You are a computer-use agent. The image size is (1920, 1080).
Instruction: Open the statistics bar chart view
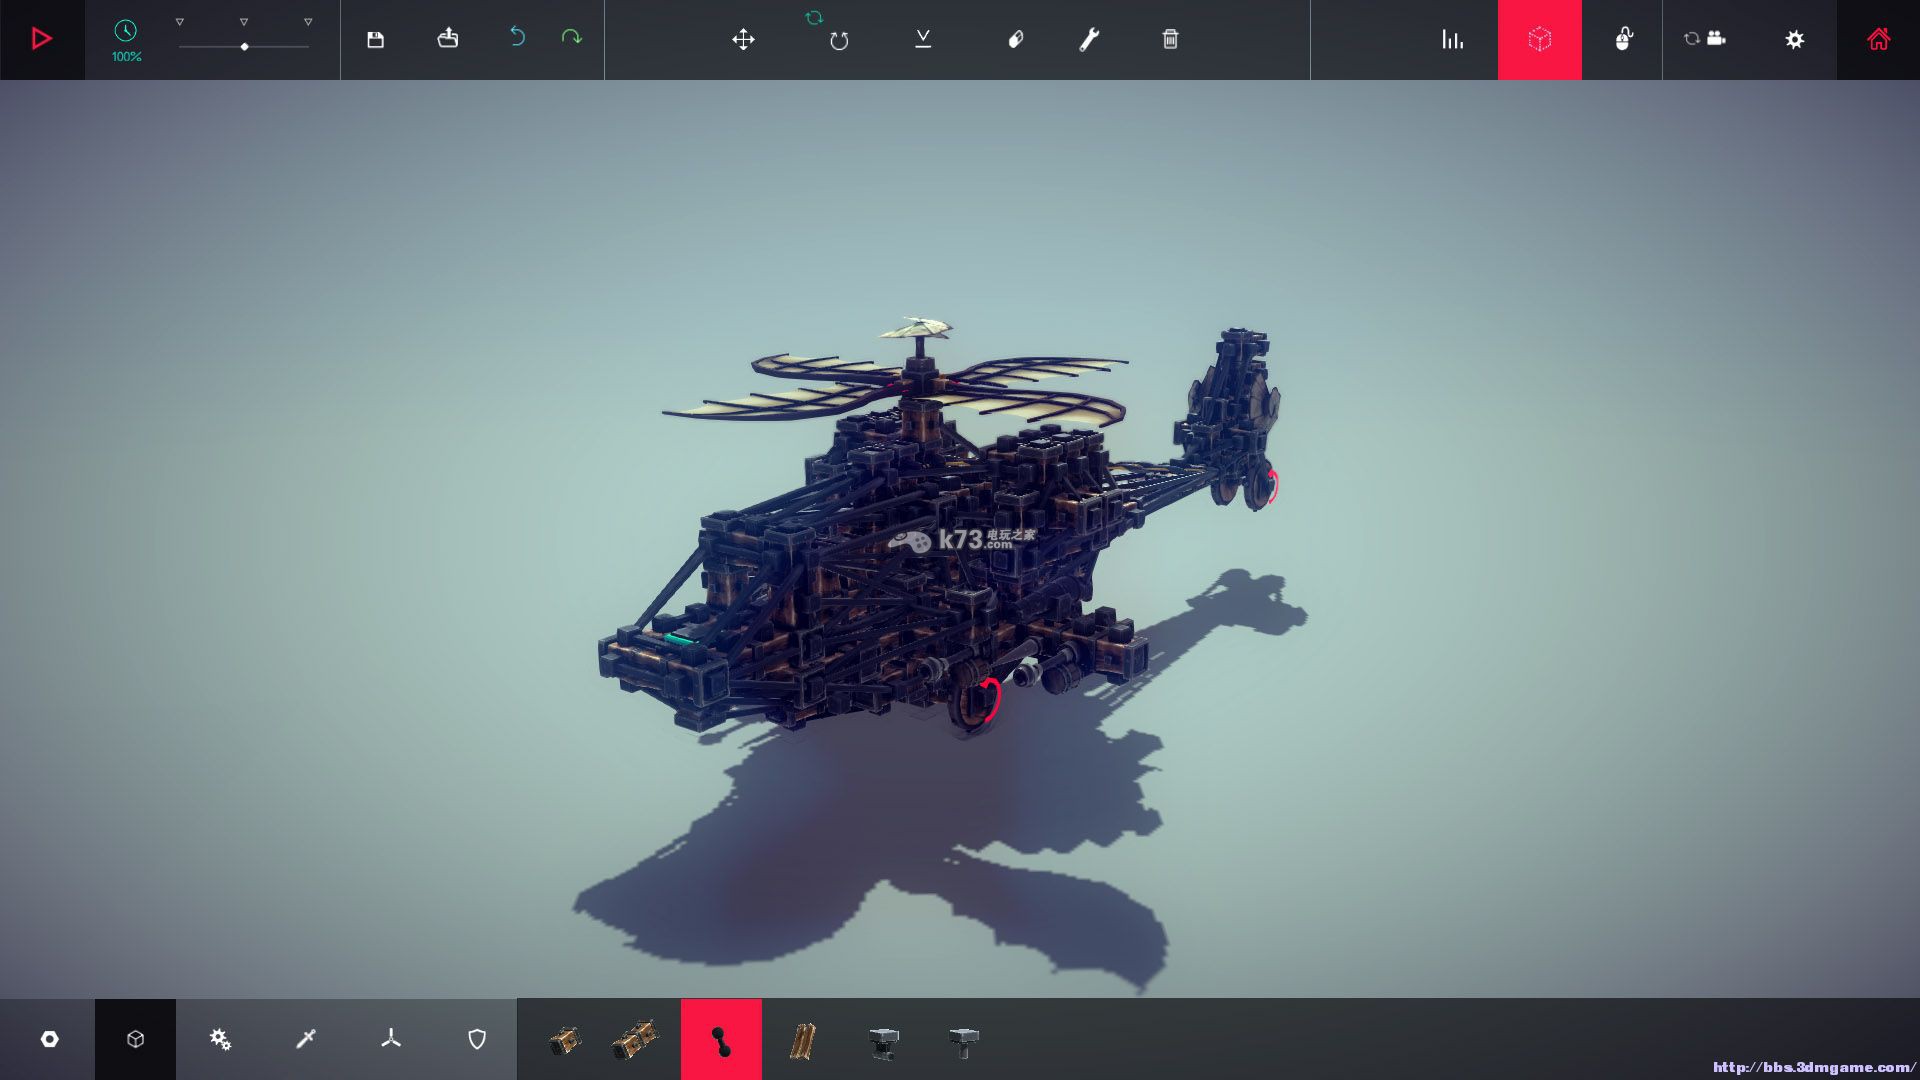pos(1452,39)
